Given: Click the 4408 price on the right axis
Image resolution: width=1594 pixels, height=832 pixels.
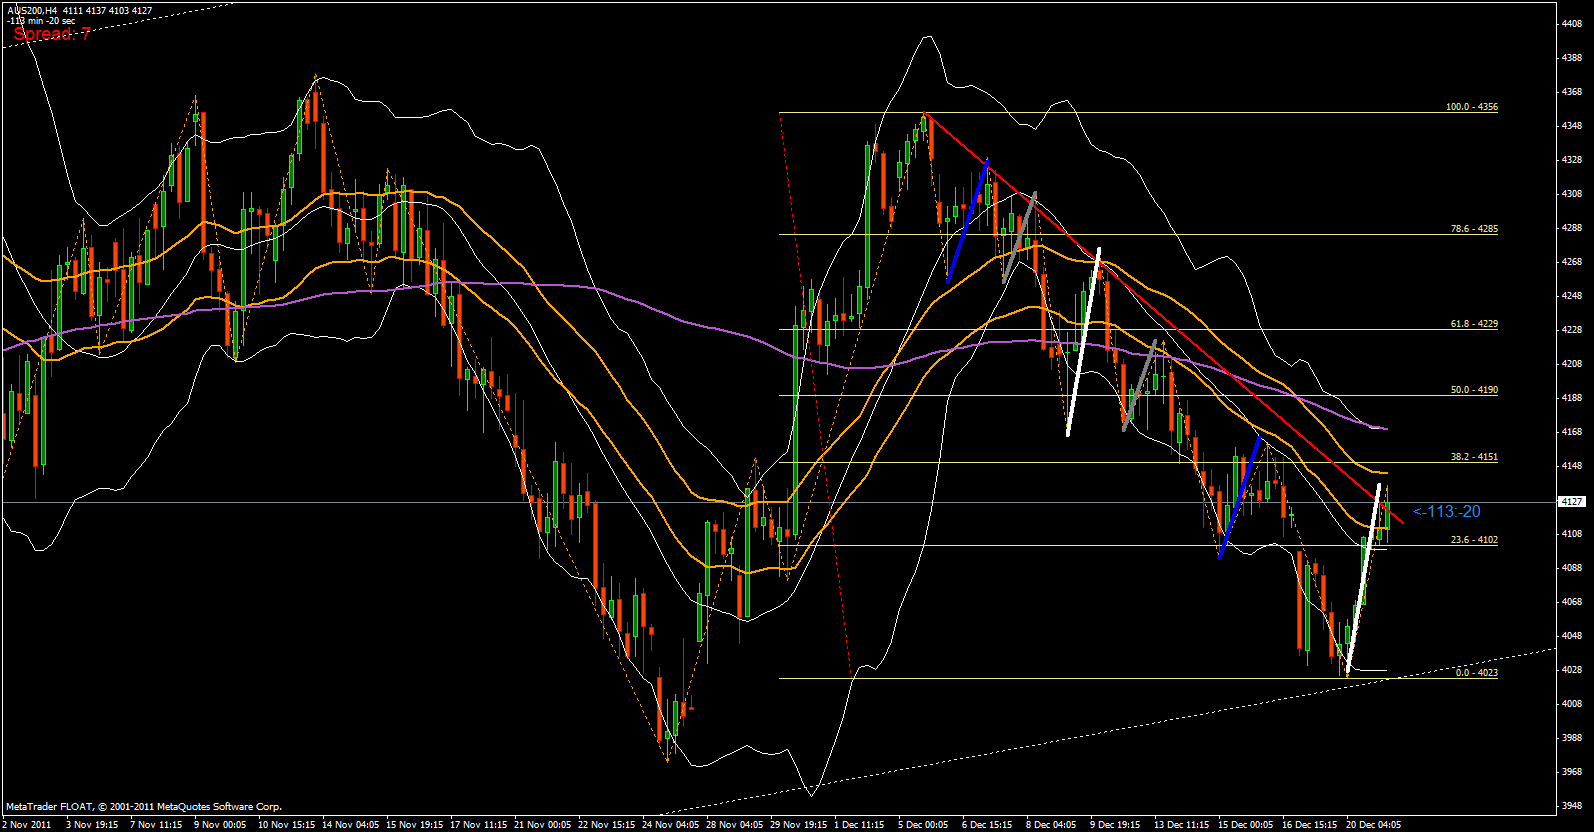Looking at the screenshot, I should [1571, 24].
